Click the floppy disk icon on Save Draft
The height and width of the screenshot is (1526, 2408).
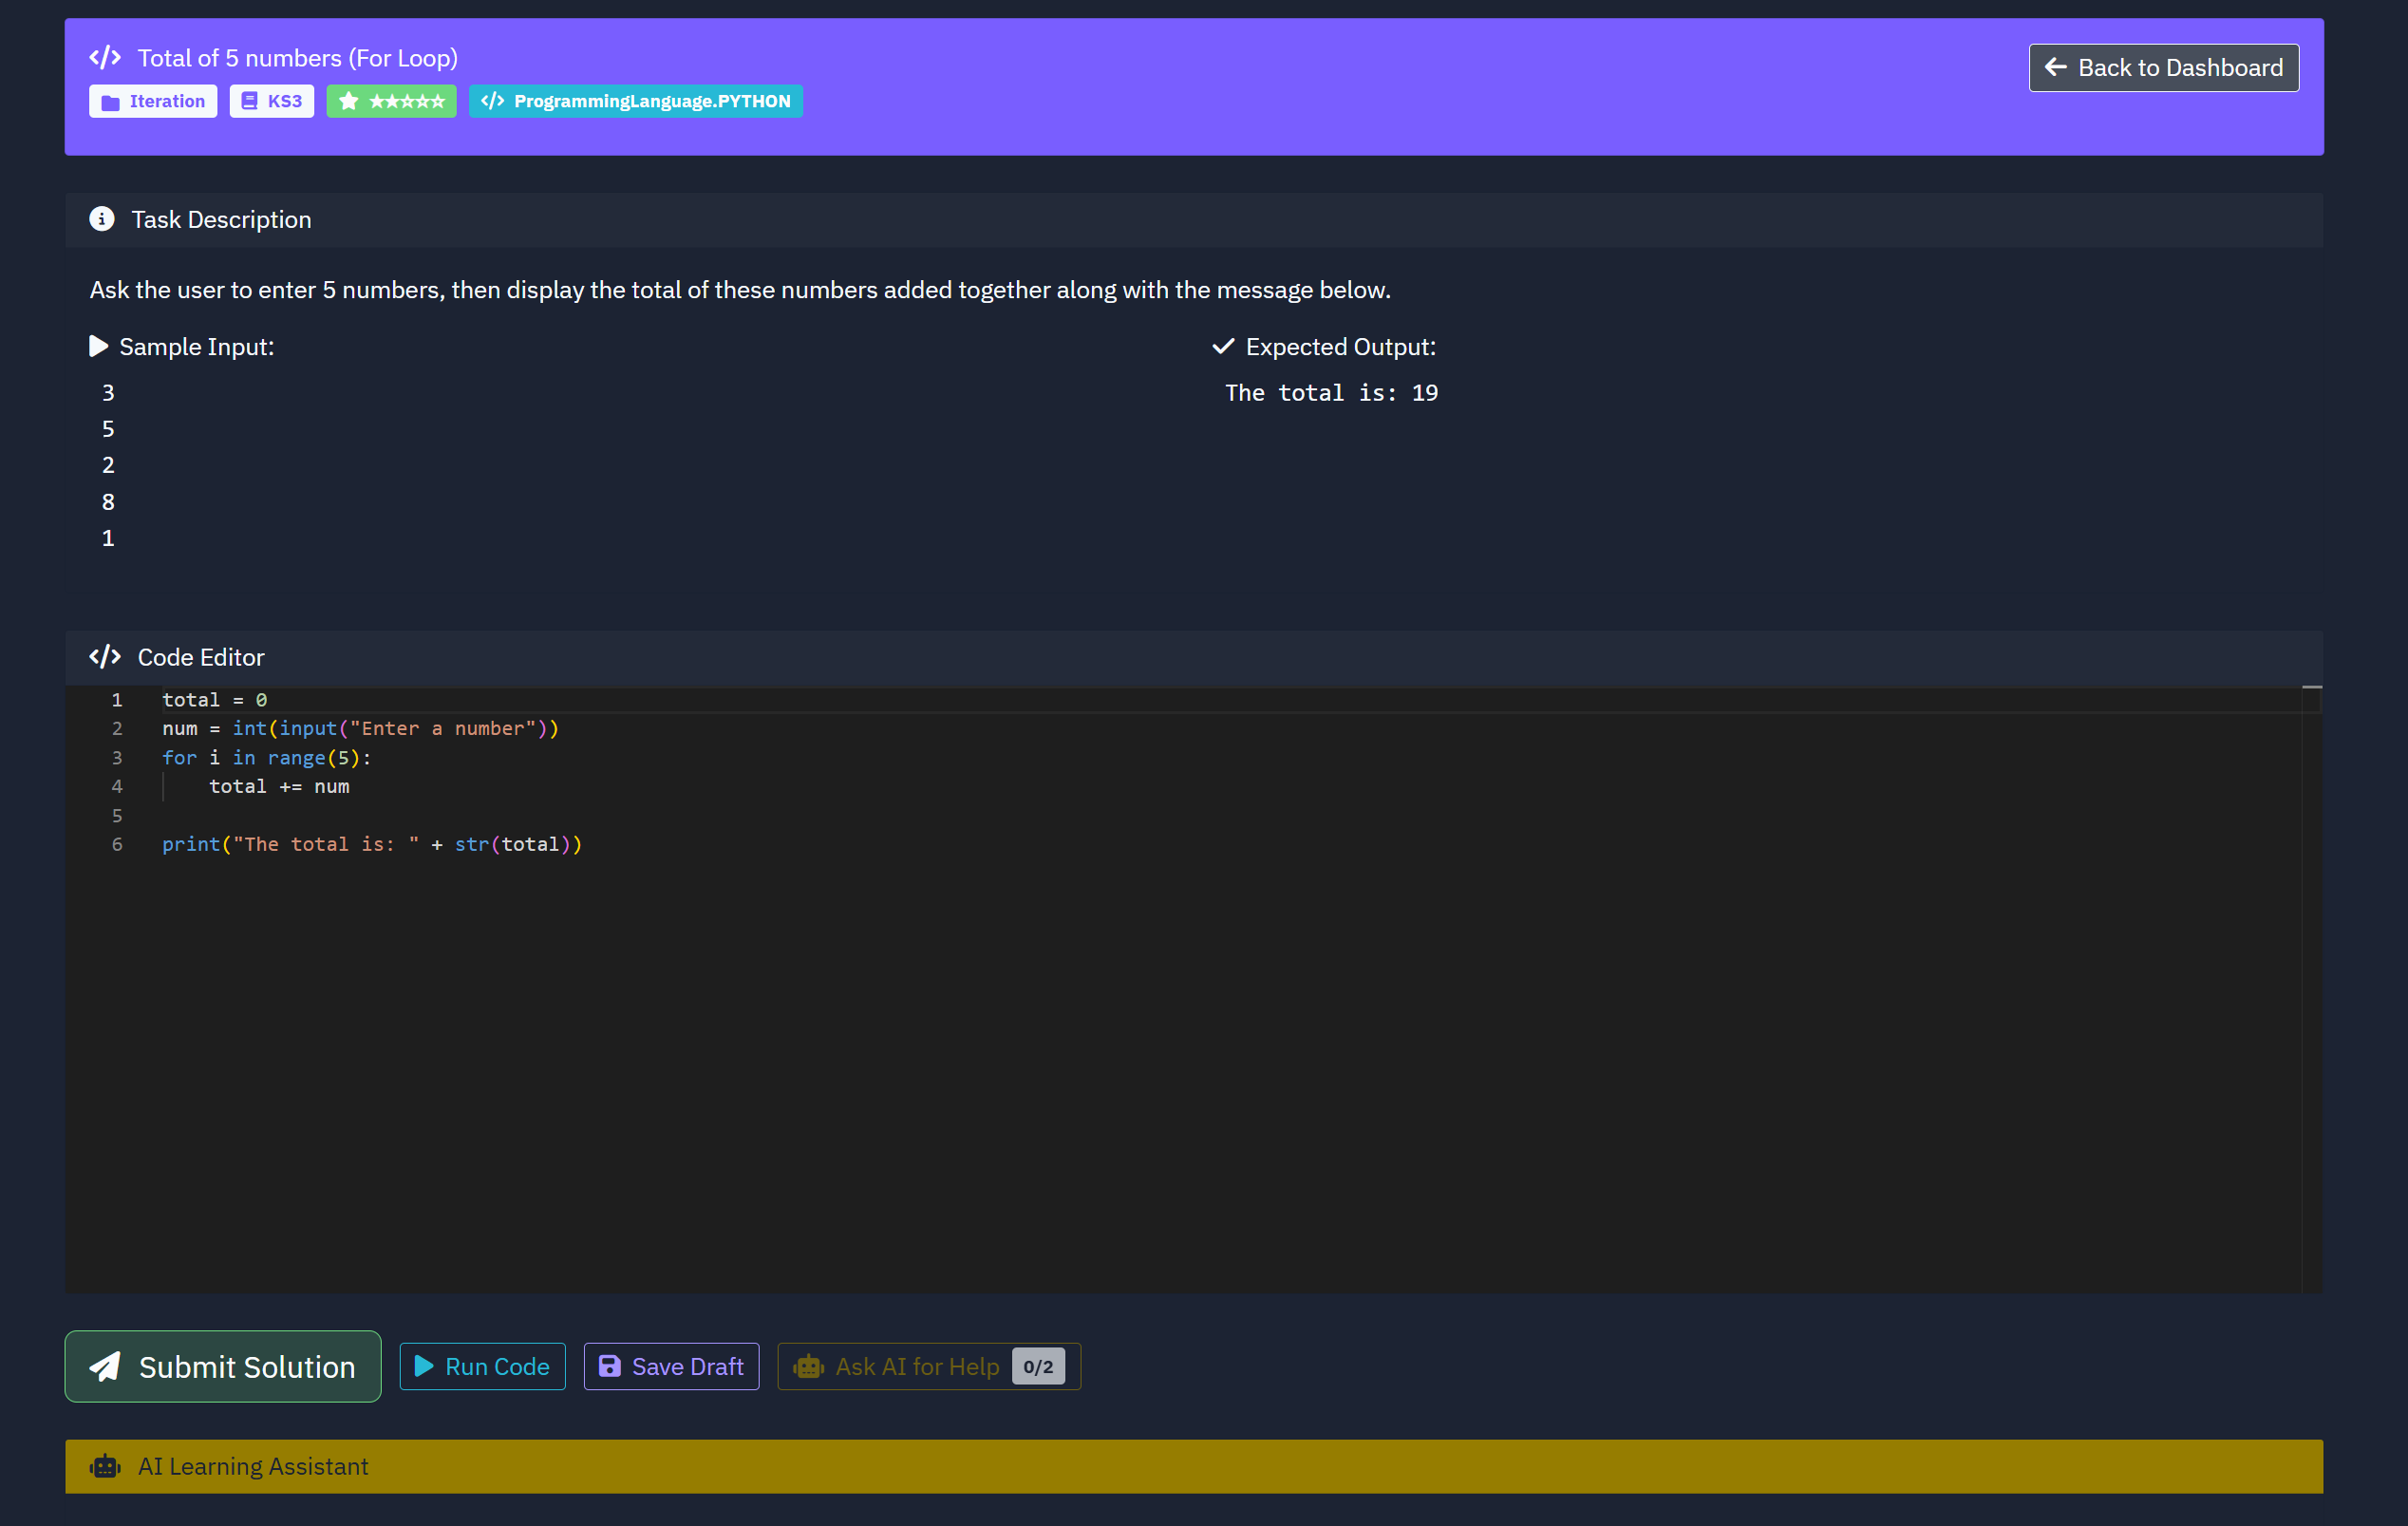[610, 1366]
